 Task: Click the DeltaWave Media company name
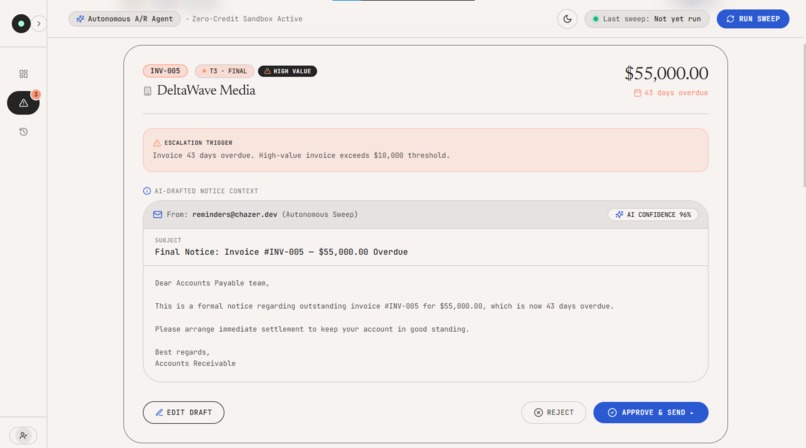tap(206, 90)
